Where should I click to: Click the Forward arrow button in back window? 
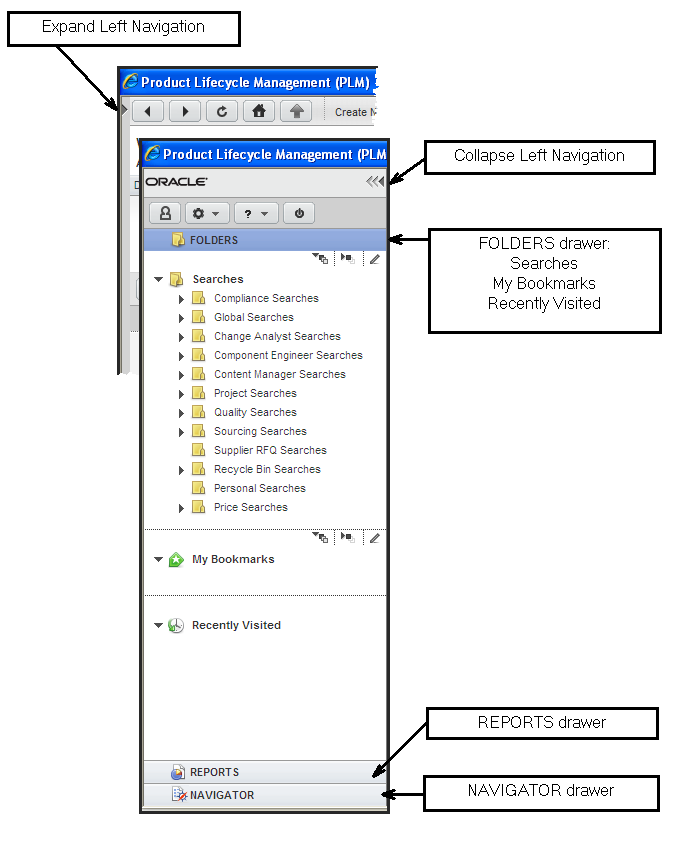(x=185, y=111)
